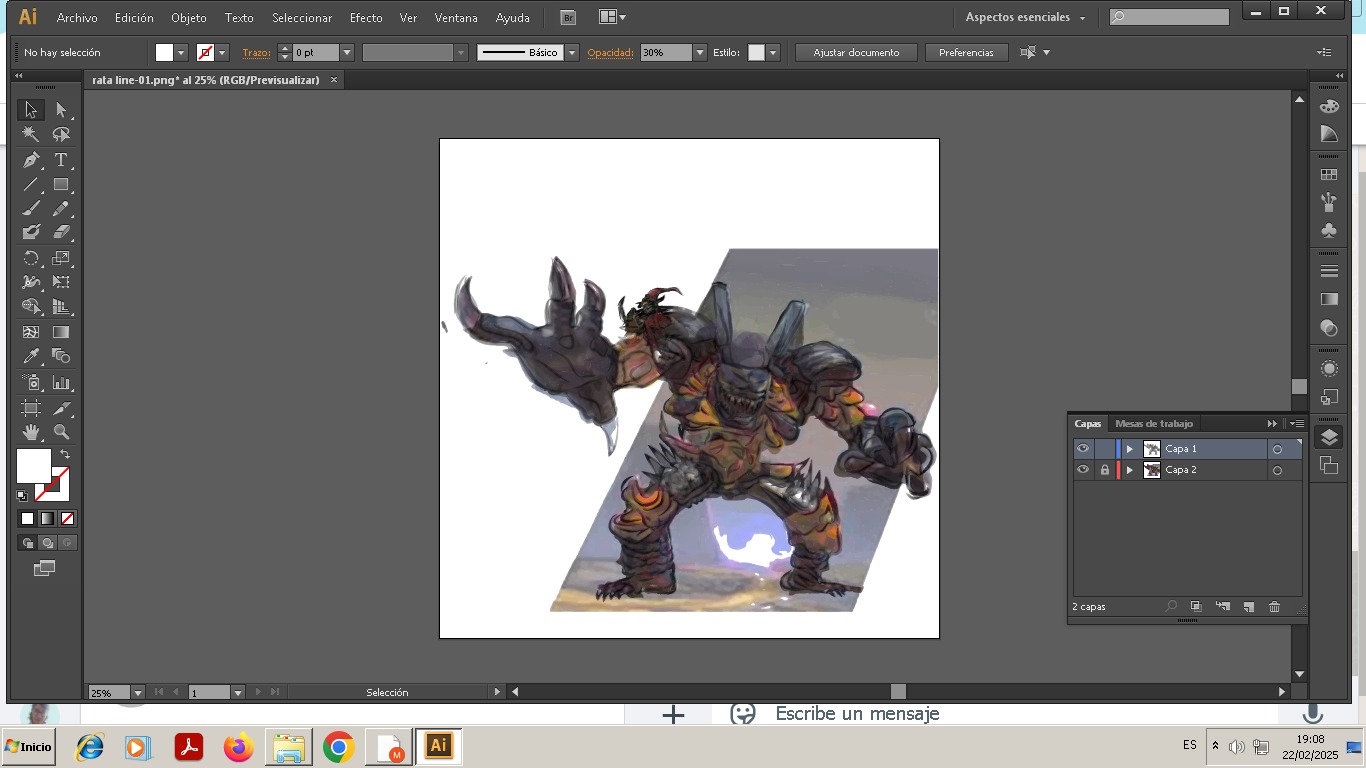Toggle visibility eye of Capa 2

point(1083,470)
